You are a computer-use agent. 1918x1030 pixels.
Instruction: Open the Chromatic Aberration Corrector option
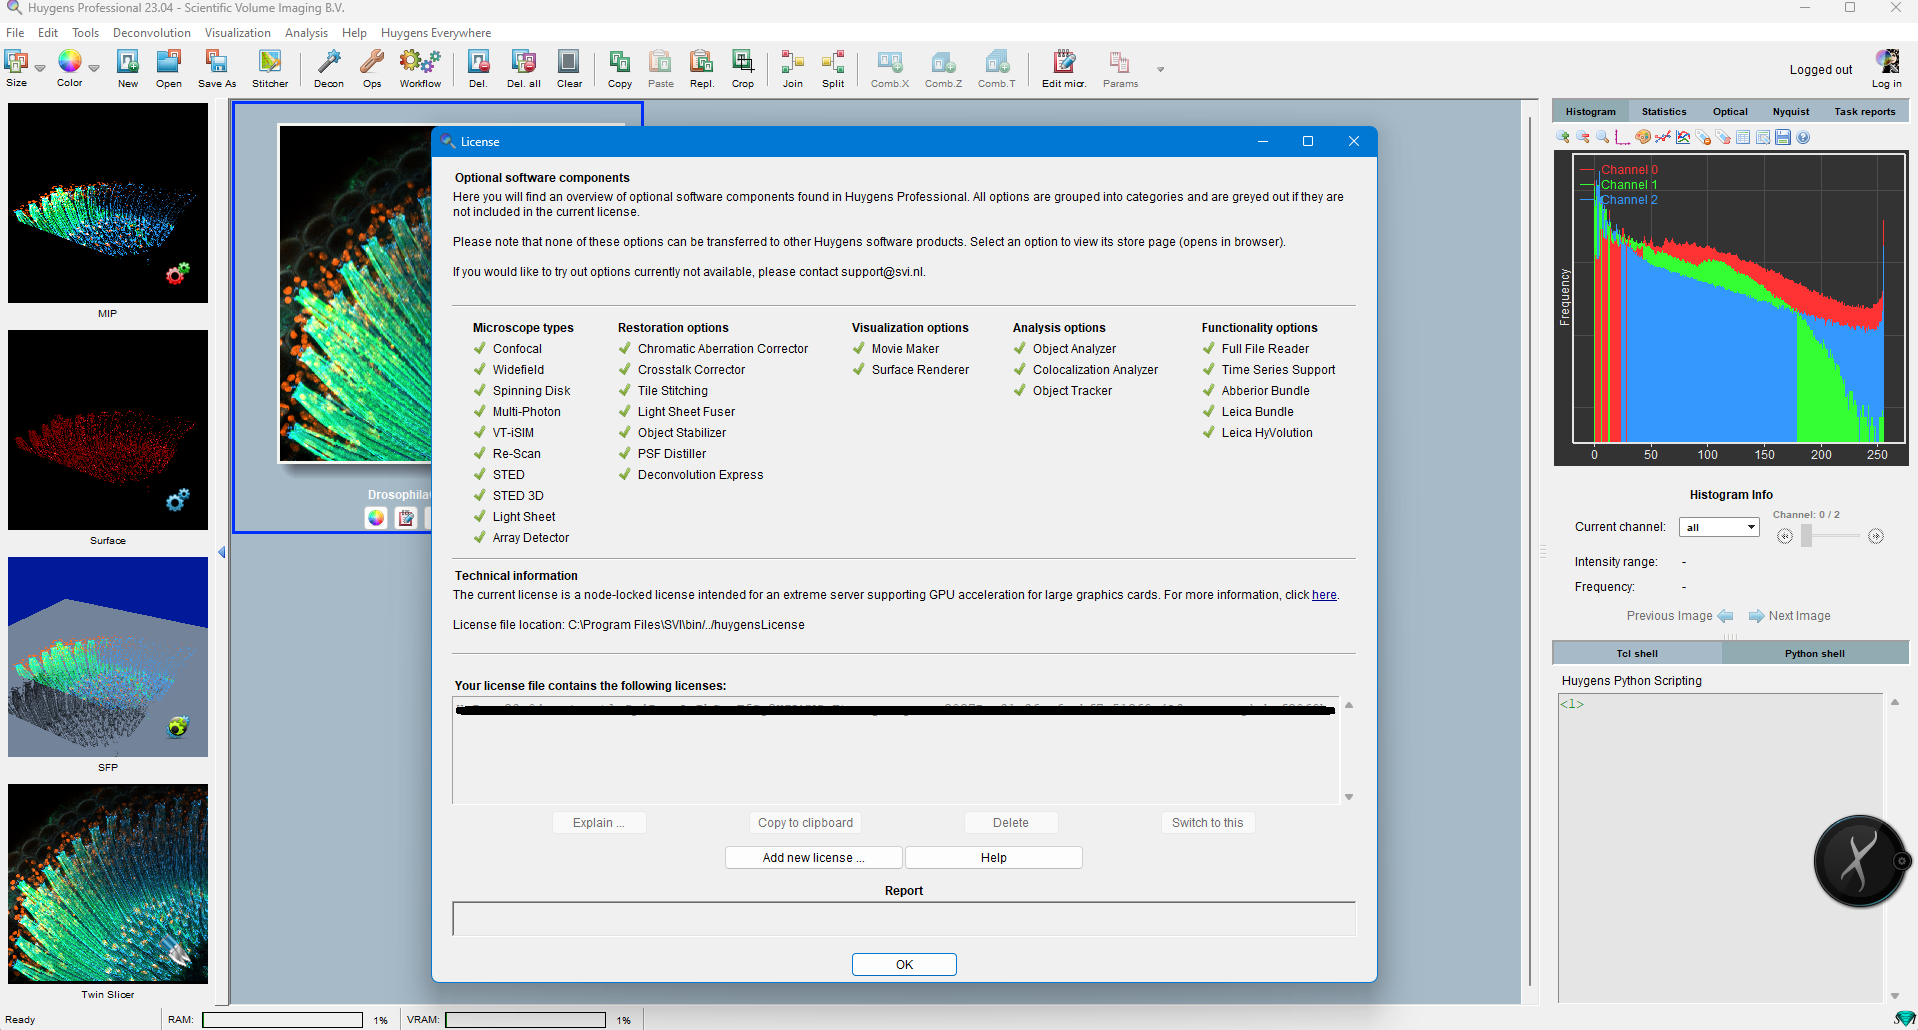[x=713, y=349]
